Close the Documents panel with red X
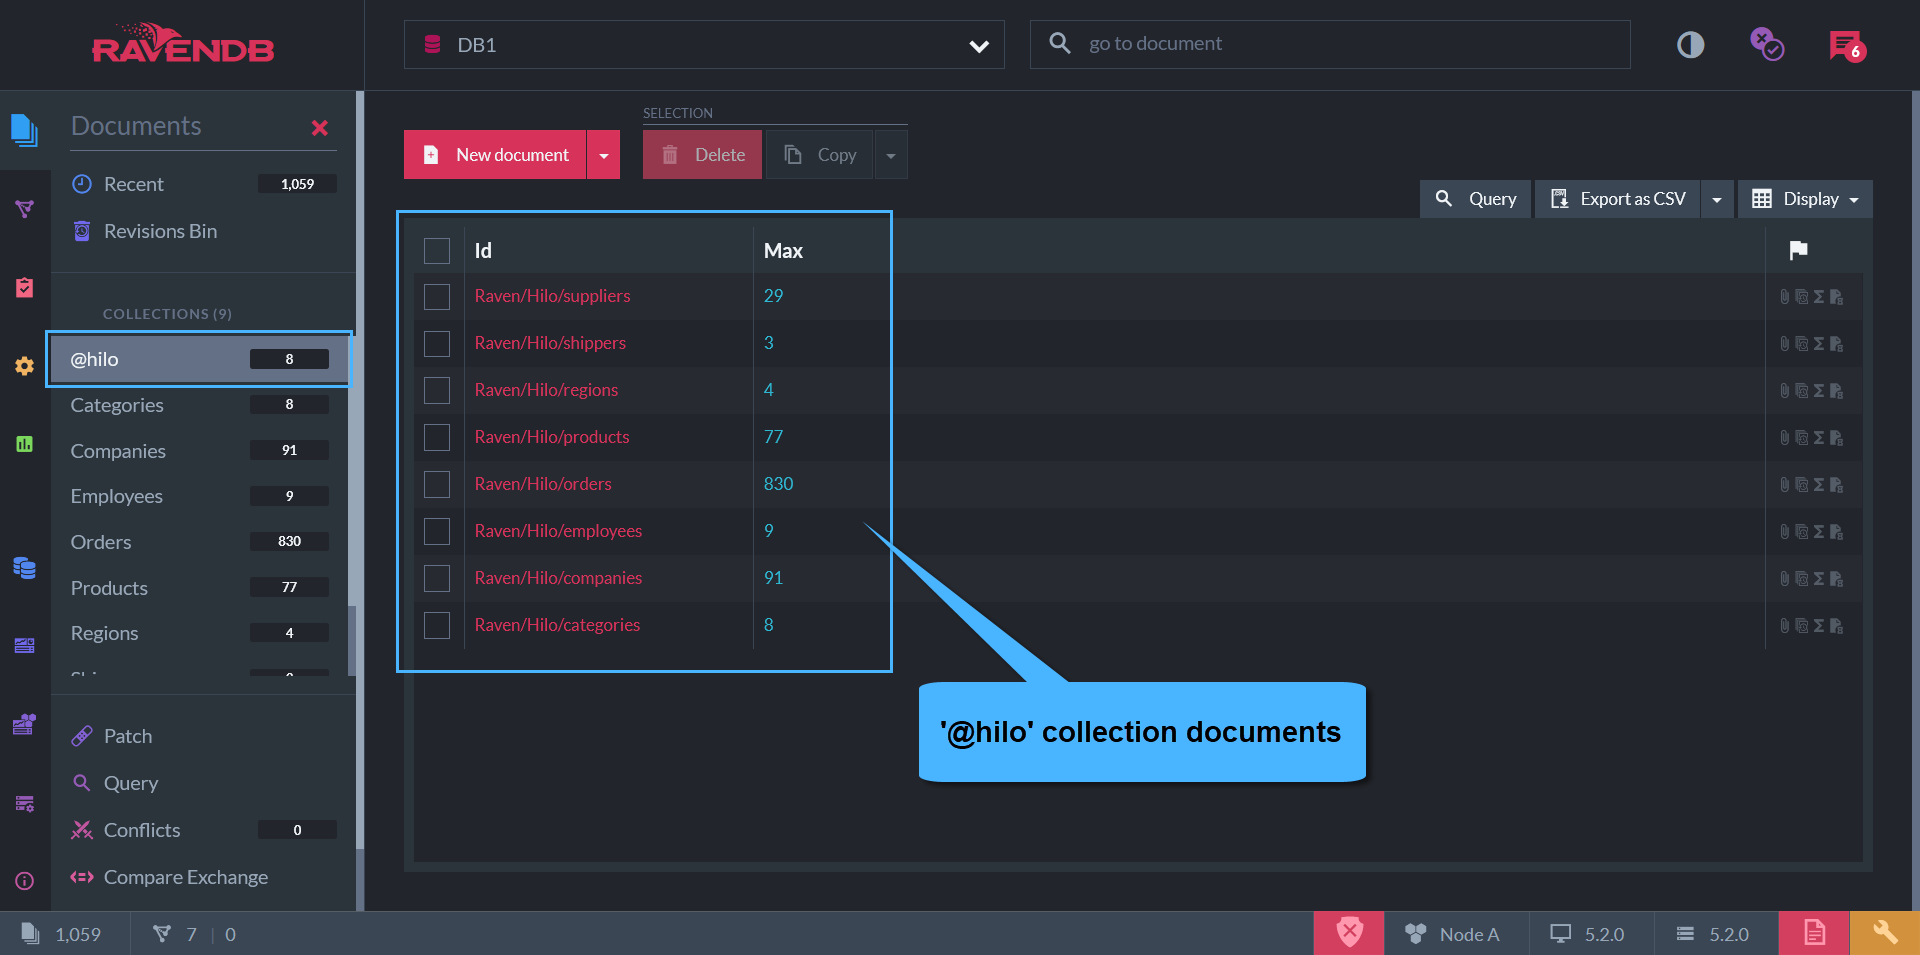 tap(320, 127)
